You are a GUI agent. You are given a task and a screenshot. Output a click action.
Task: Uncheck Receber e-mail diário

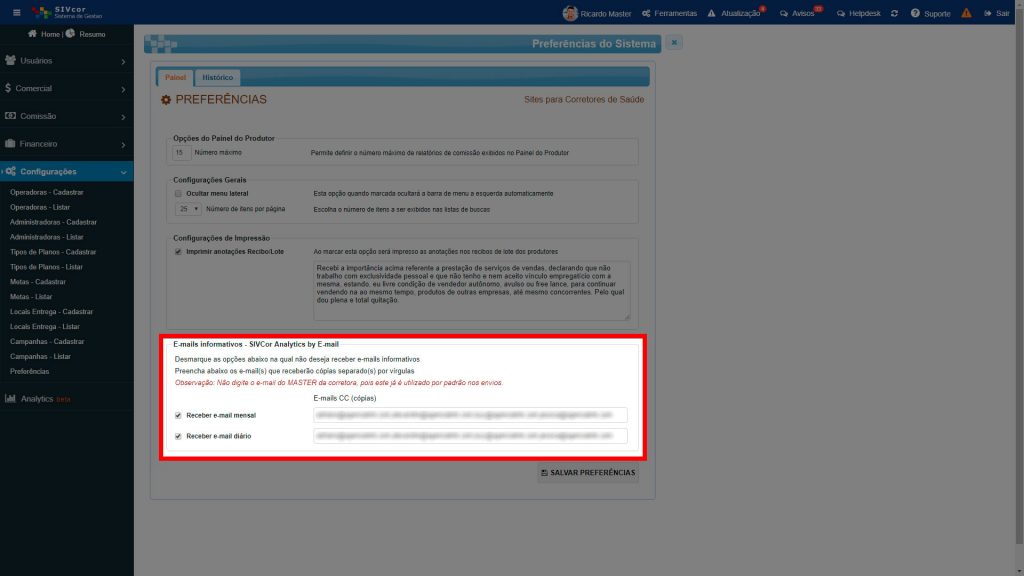point(178,436)
